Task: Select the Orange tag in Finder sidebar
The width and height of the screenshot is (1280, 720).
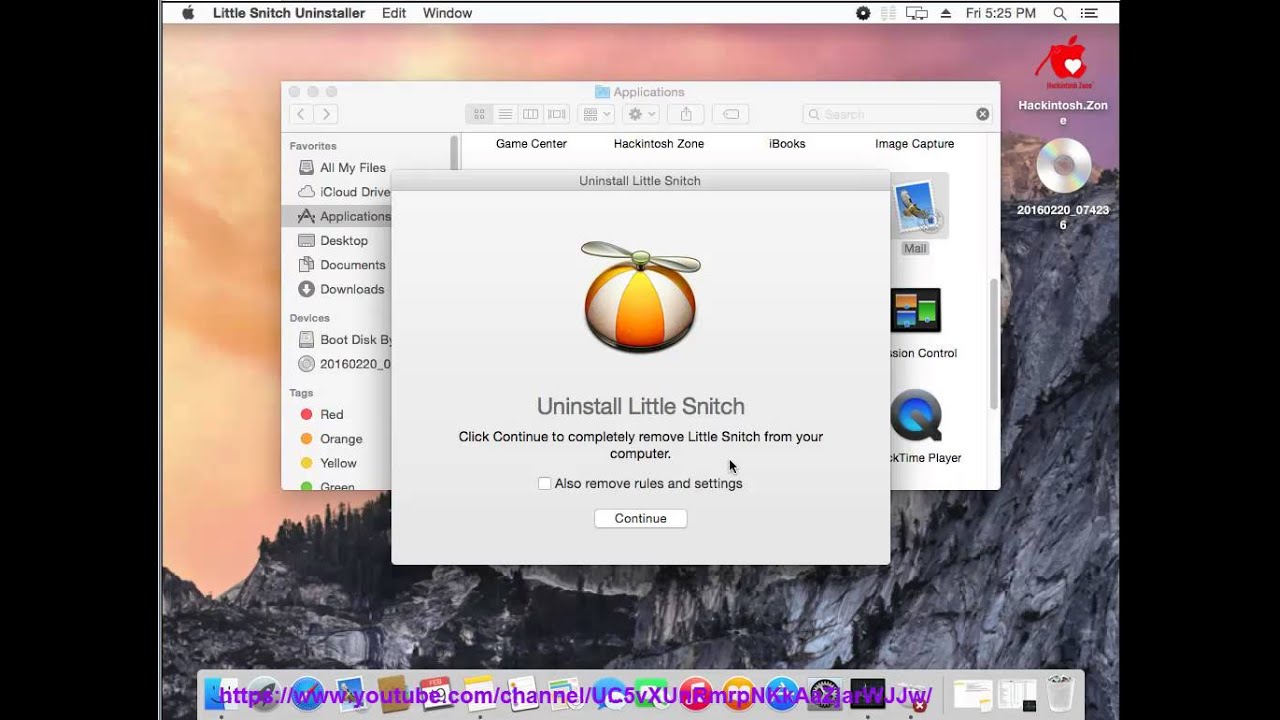Action: click(x=331, y=439)
